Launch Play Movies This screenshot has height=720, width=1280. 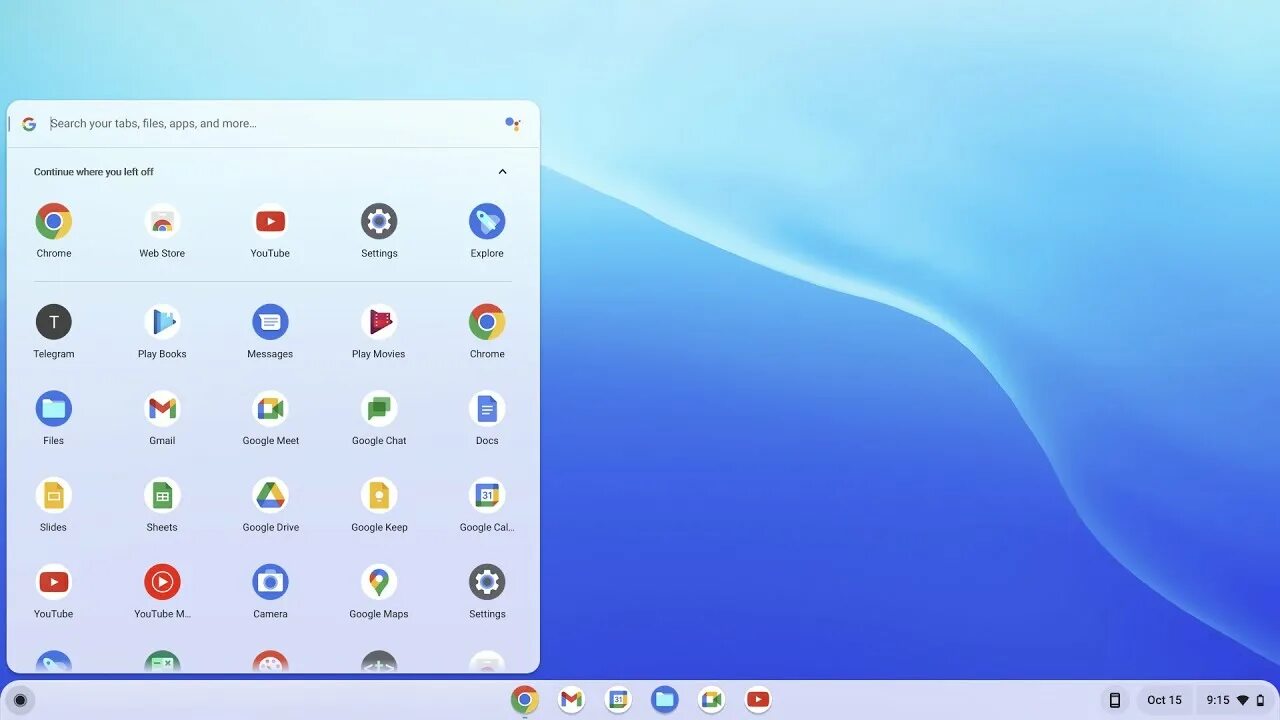click(379, 322)
